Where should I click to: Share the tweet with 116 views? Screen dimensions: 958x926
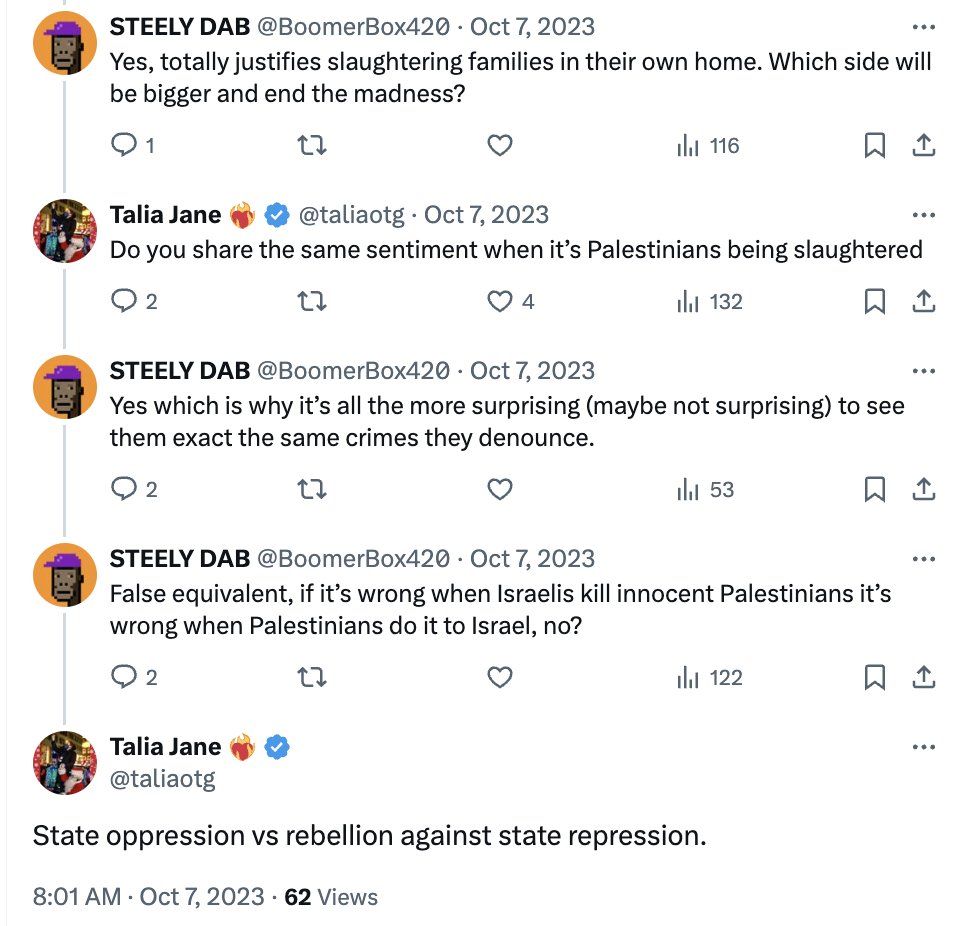tap(924, 146)
